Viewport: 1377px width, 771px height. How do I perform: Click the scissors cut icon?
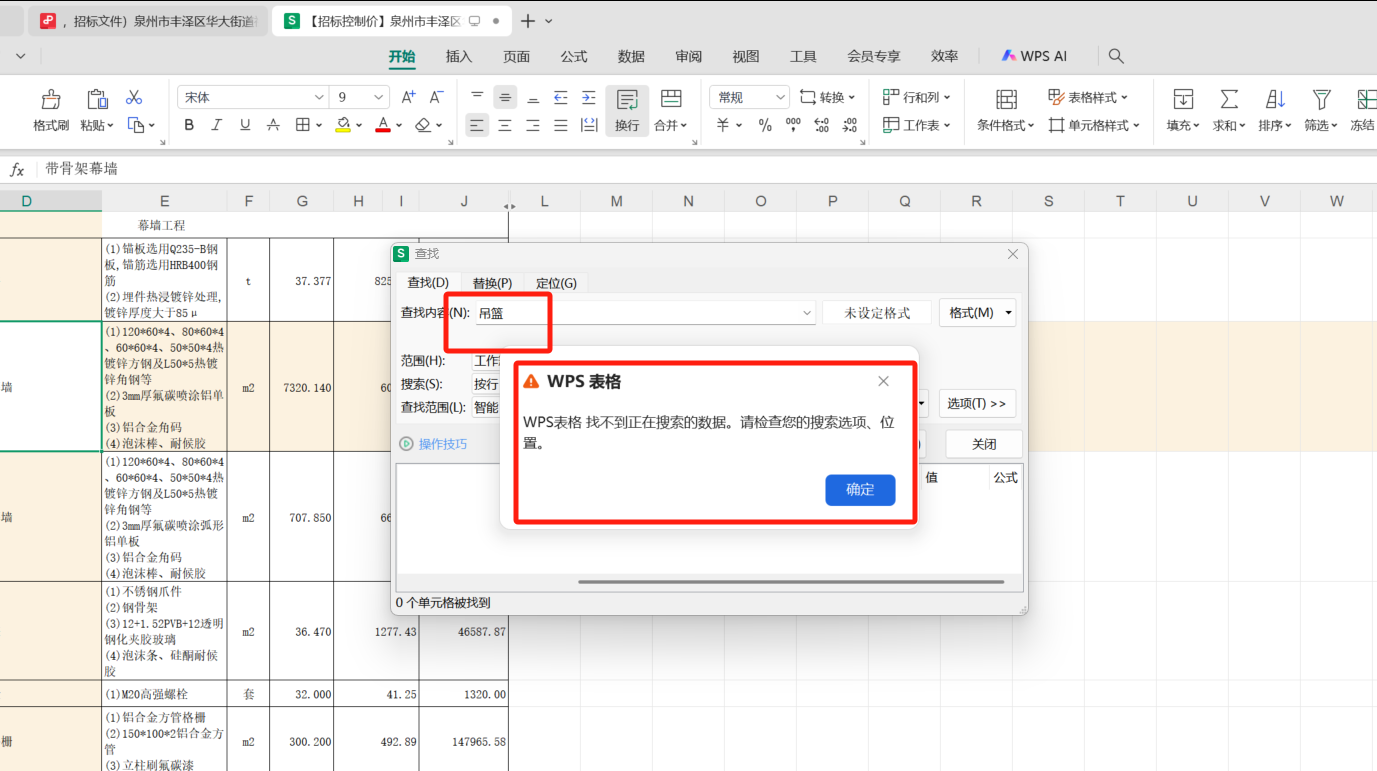pos(134,97)
